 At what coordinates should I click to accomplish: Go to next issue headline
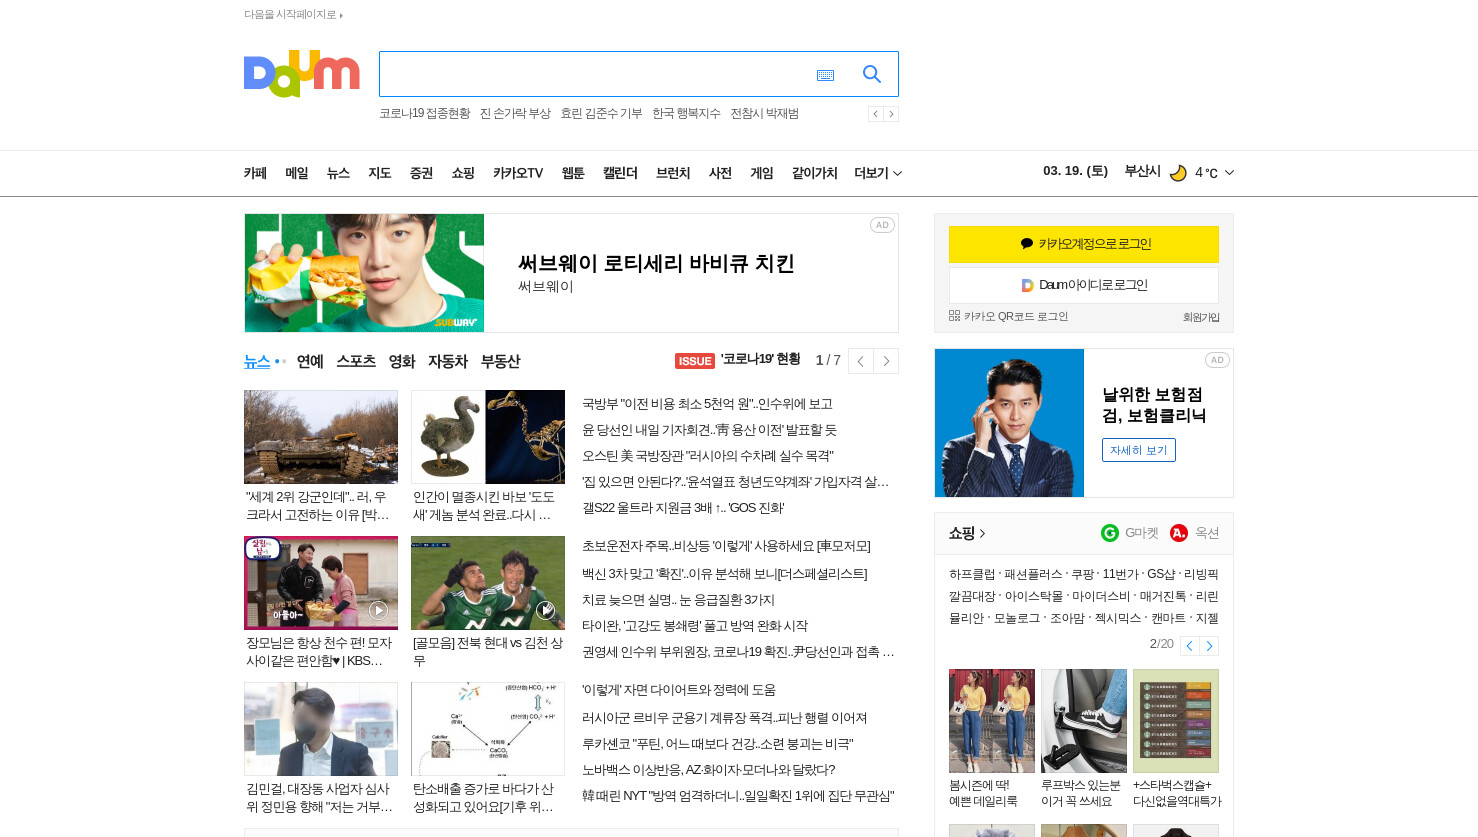(x=886, y=361)
